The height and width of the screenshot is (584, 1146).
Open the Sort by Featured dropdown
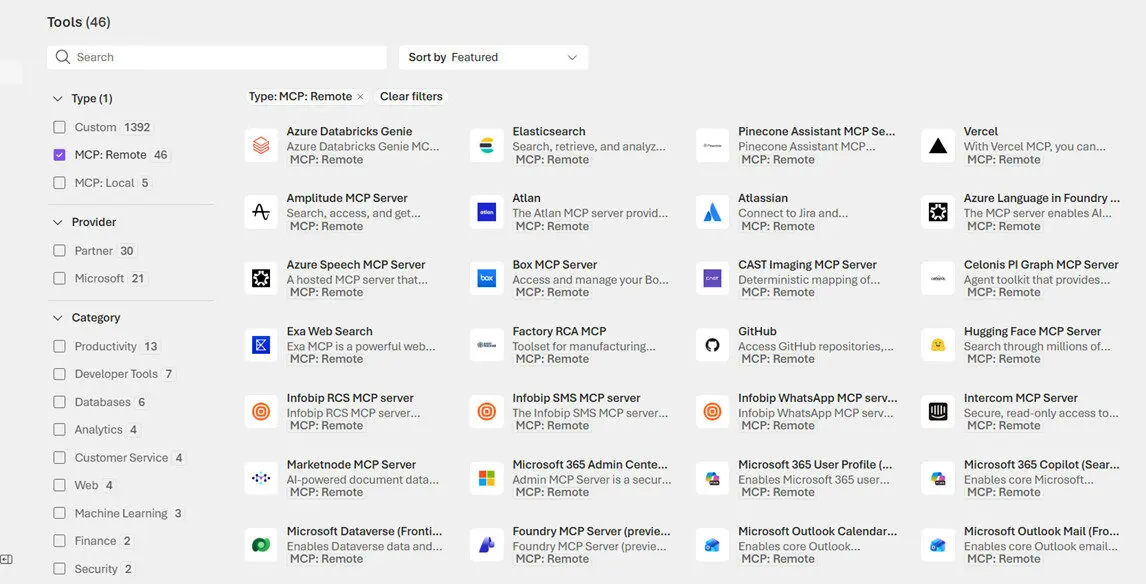click(x=493, y=57)
